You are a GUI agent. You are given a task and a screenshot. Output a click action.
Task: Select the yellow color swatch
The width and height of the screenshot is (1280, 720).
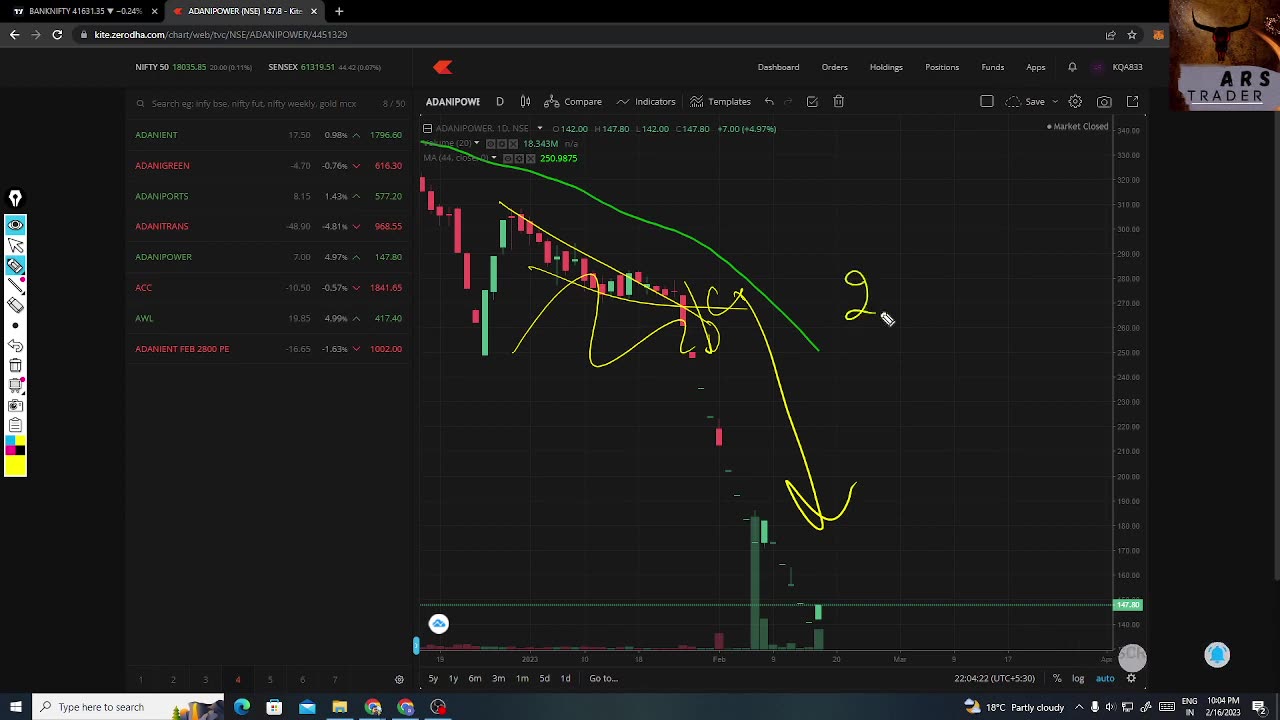coord(15,465)
